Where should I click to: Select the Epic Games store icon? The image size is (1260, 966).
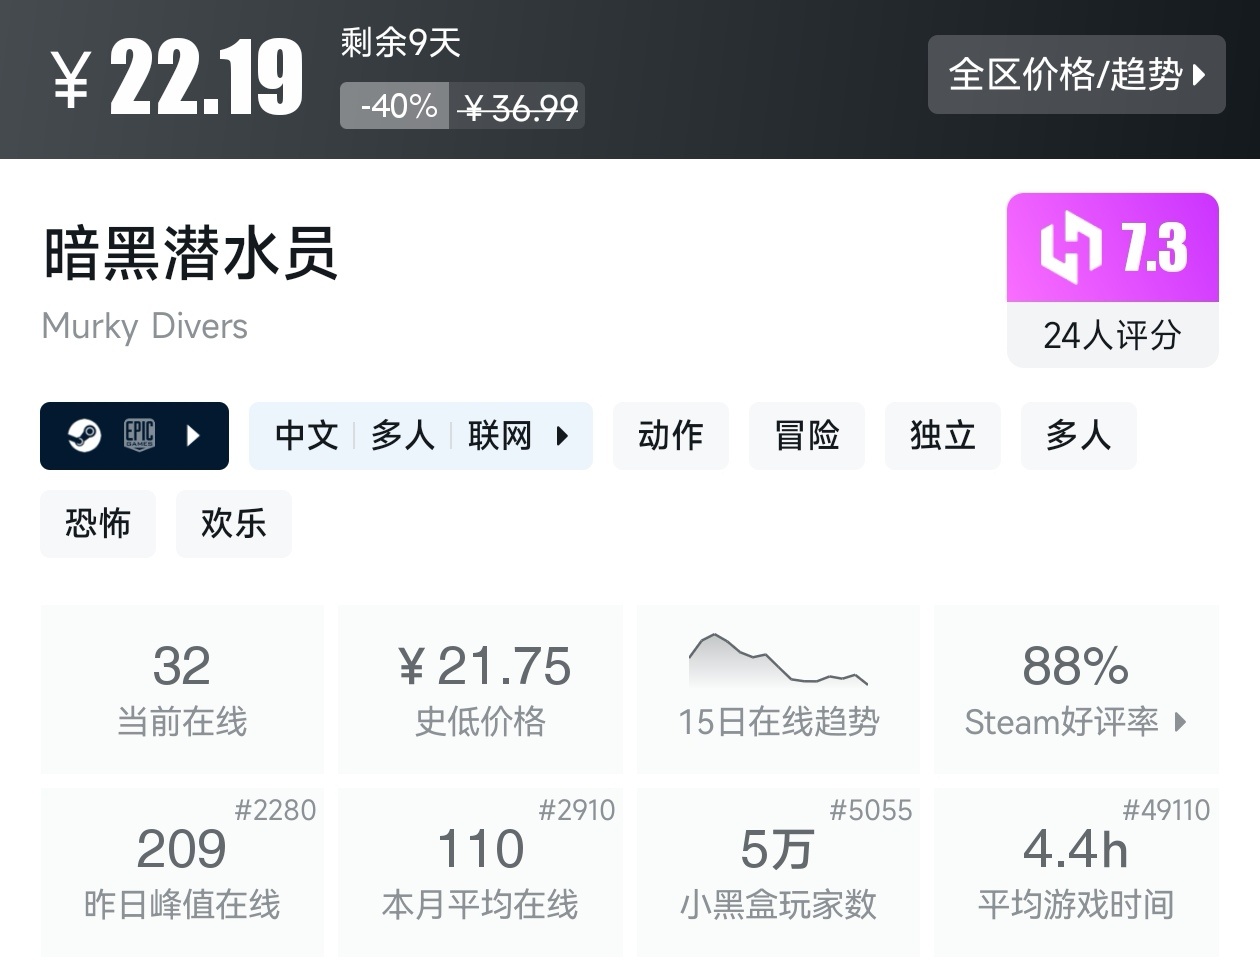tap(140, 435)
